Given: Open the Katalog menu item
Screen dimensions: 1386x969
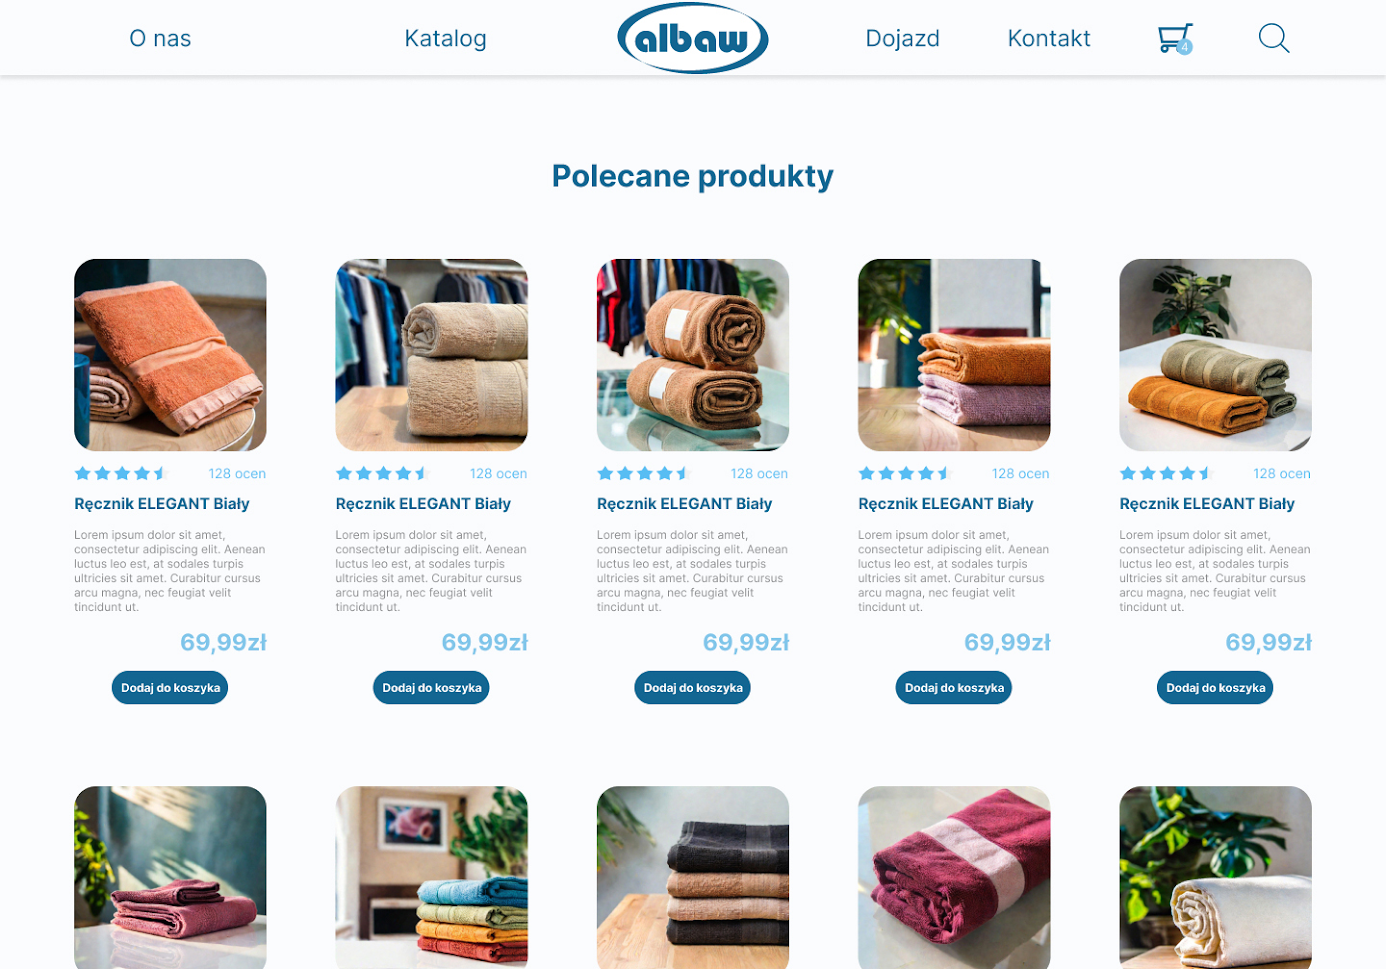Looking at the screenshot, I should pos(445,38).
